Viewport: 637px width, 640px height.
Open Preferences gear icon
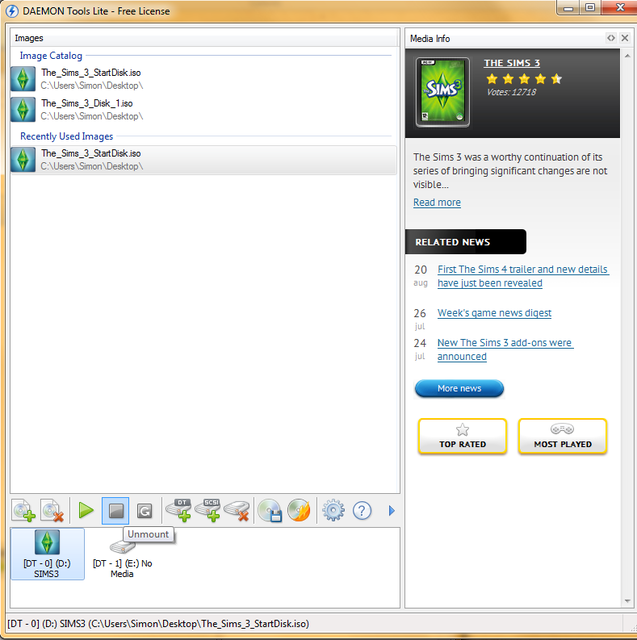[x=333, y=510]
